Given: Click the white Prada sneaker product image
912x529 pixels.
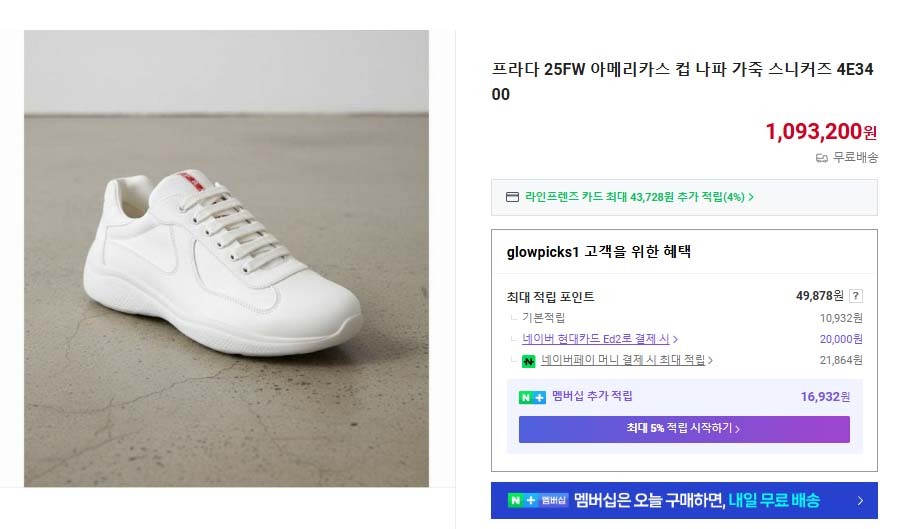Looking at the screenshot, I should pos(226,258).
